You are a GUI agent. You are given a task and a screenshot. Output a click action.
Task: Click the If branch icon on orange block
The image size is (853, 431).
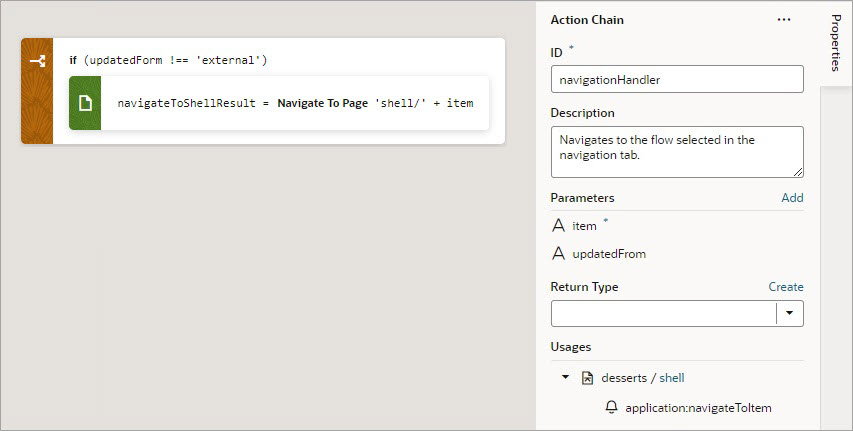[37, 61]
